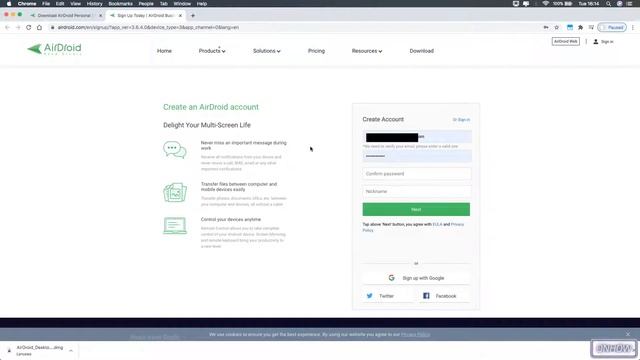Click the browser address bar

[x=294, y=27]
